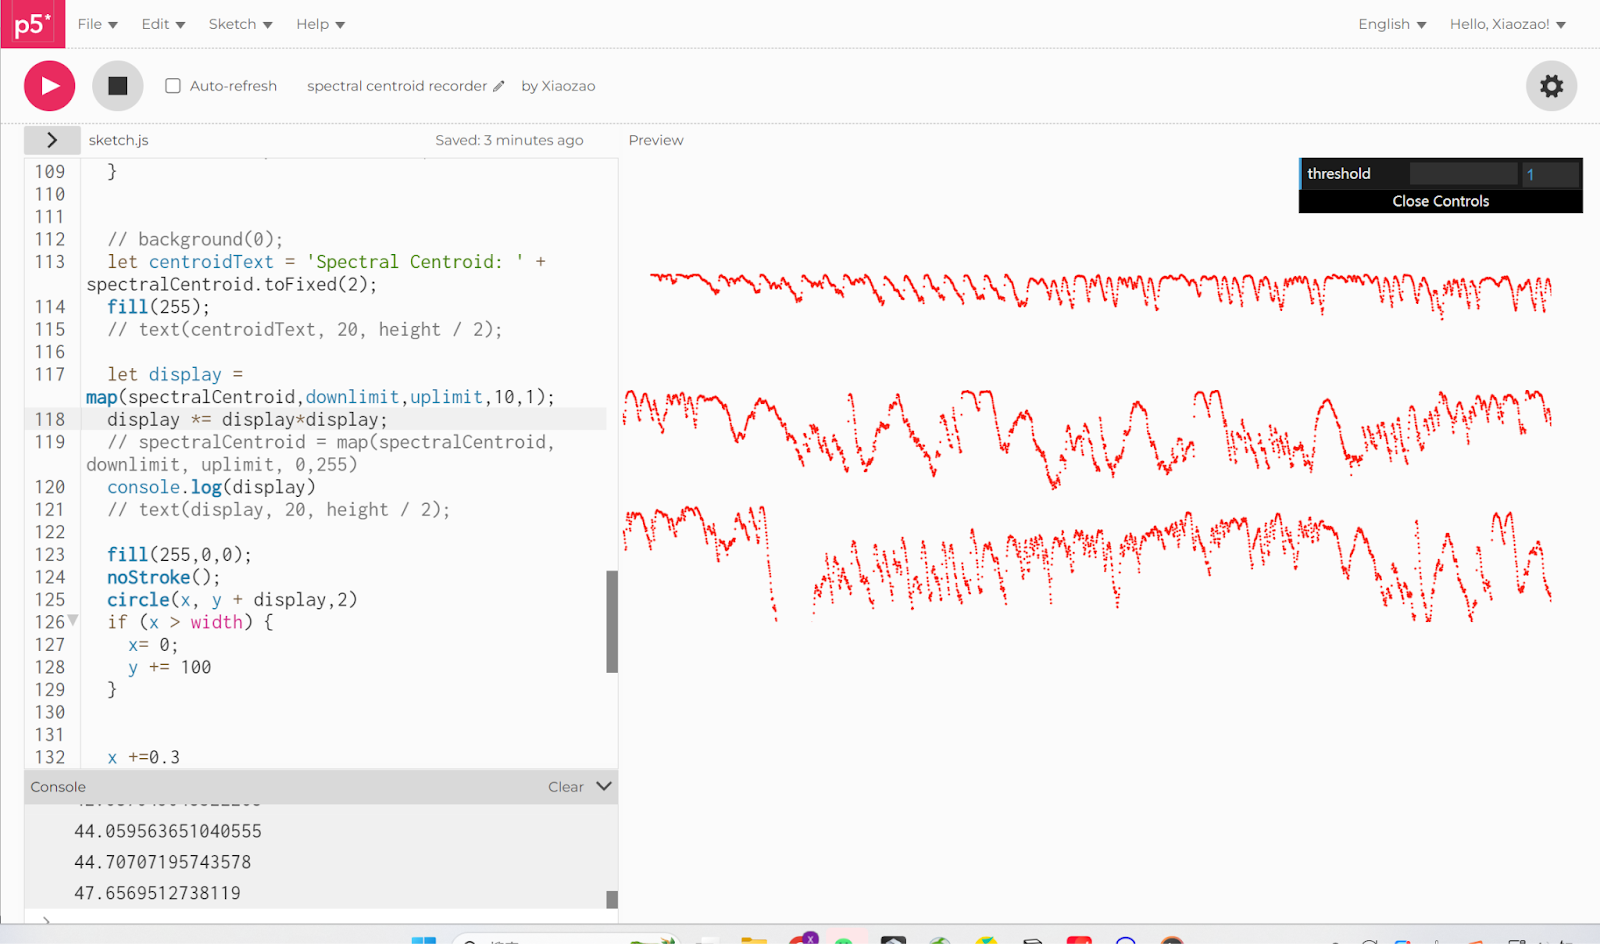Open the Hello, Xiaozao! account dropdown
Viewport: 1600px width, 944px height.
1507,24
